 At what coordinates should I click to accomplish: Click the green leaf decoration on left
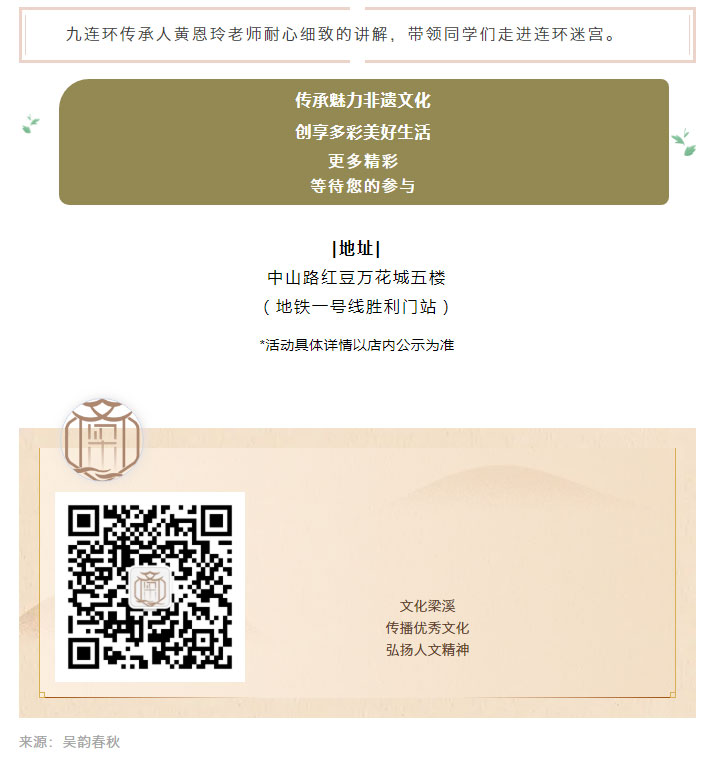tap(30, 124)
